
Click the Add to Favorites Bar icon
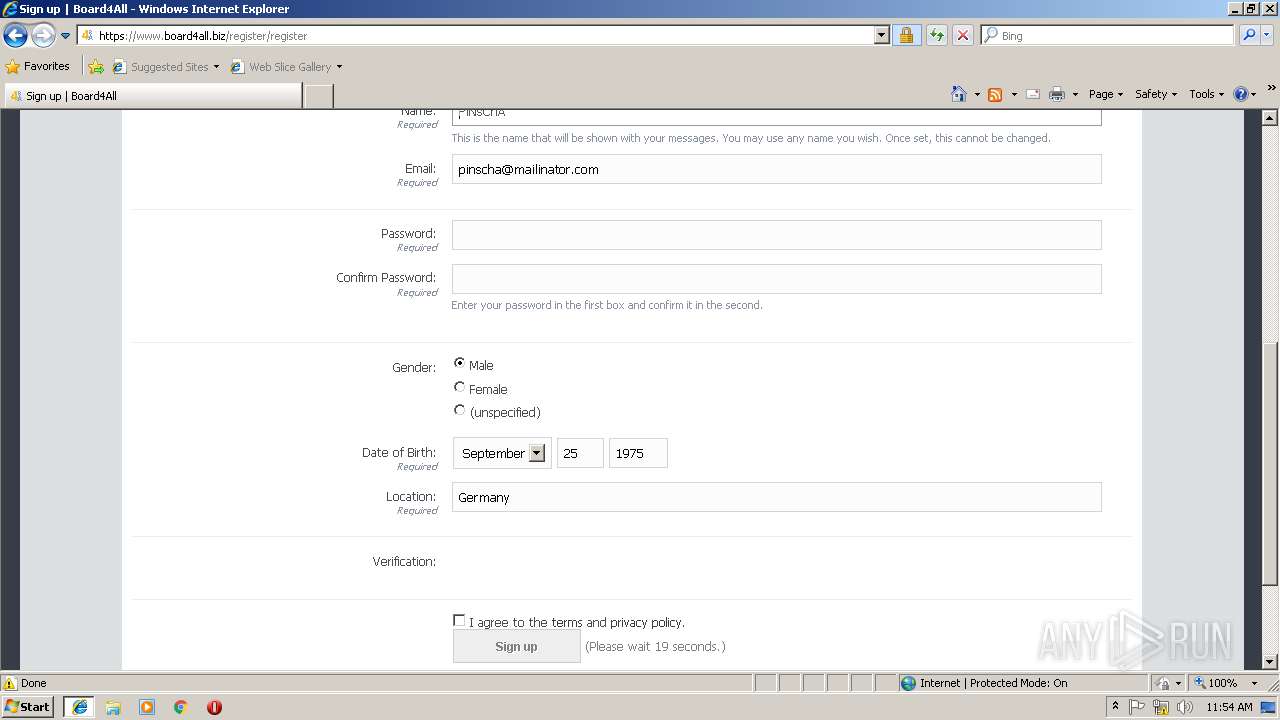pos(96,67)
